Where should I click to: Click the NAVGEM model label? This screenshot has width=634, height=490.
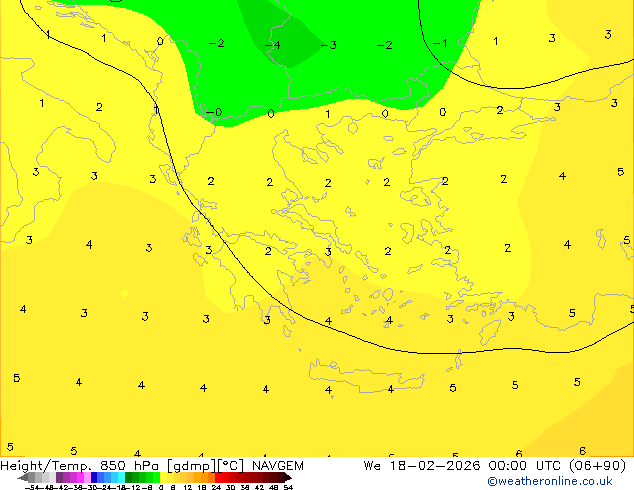tap(278, 466)
